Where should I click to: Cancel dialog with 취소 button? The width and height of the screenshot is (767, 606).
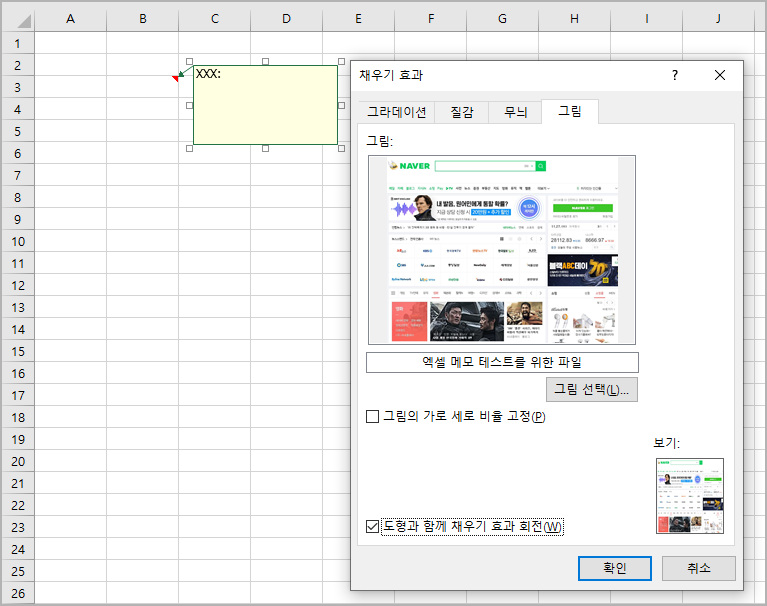(x=699, y=568)
